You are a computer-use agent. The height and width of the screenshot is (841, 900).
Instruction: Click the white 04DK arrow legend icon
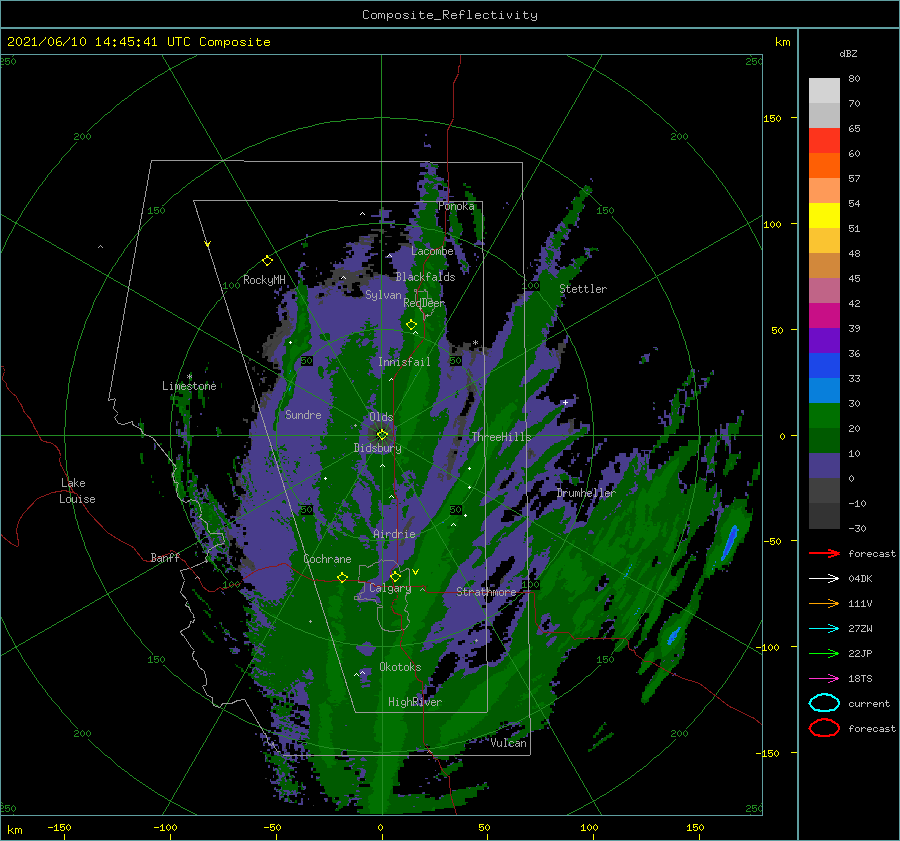824,578
